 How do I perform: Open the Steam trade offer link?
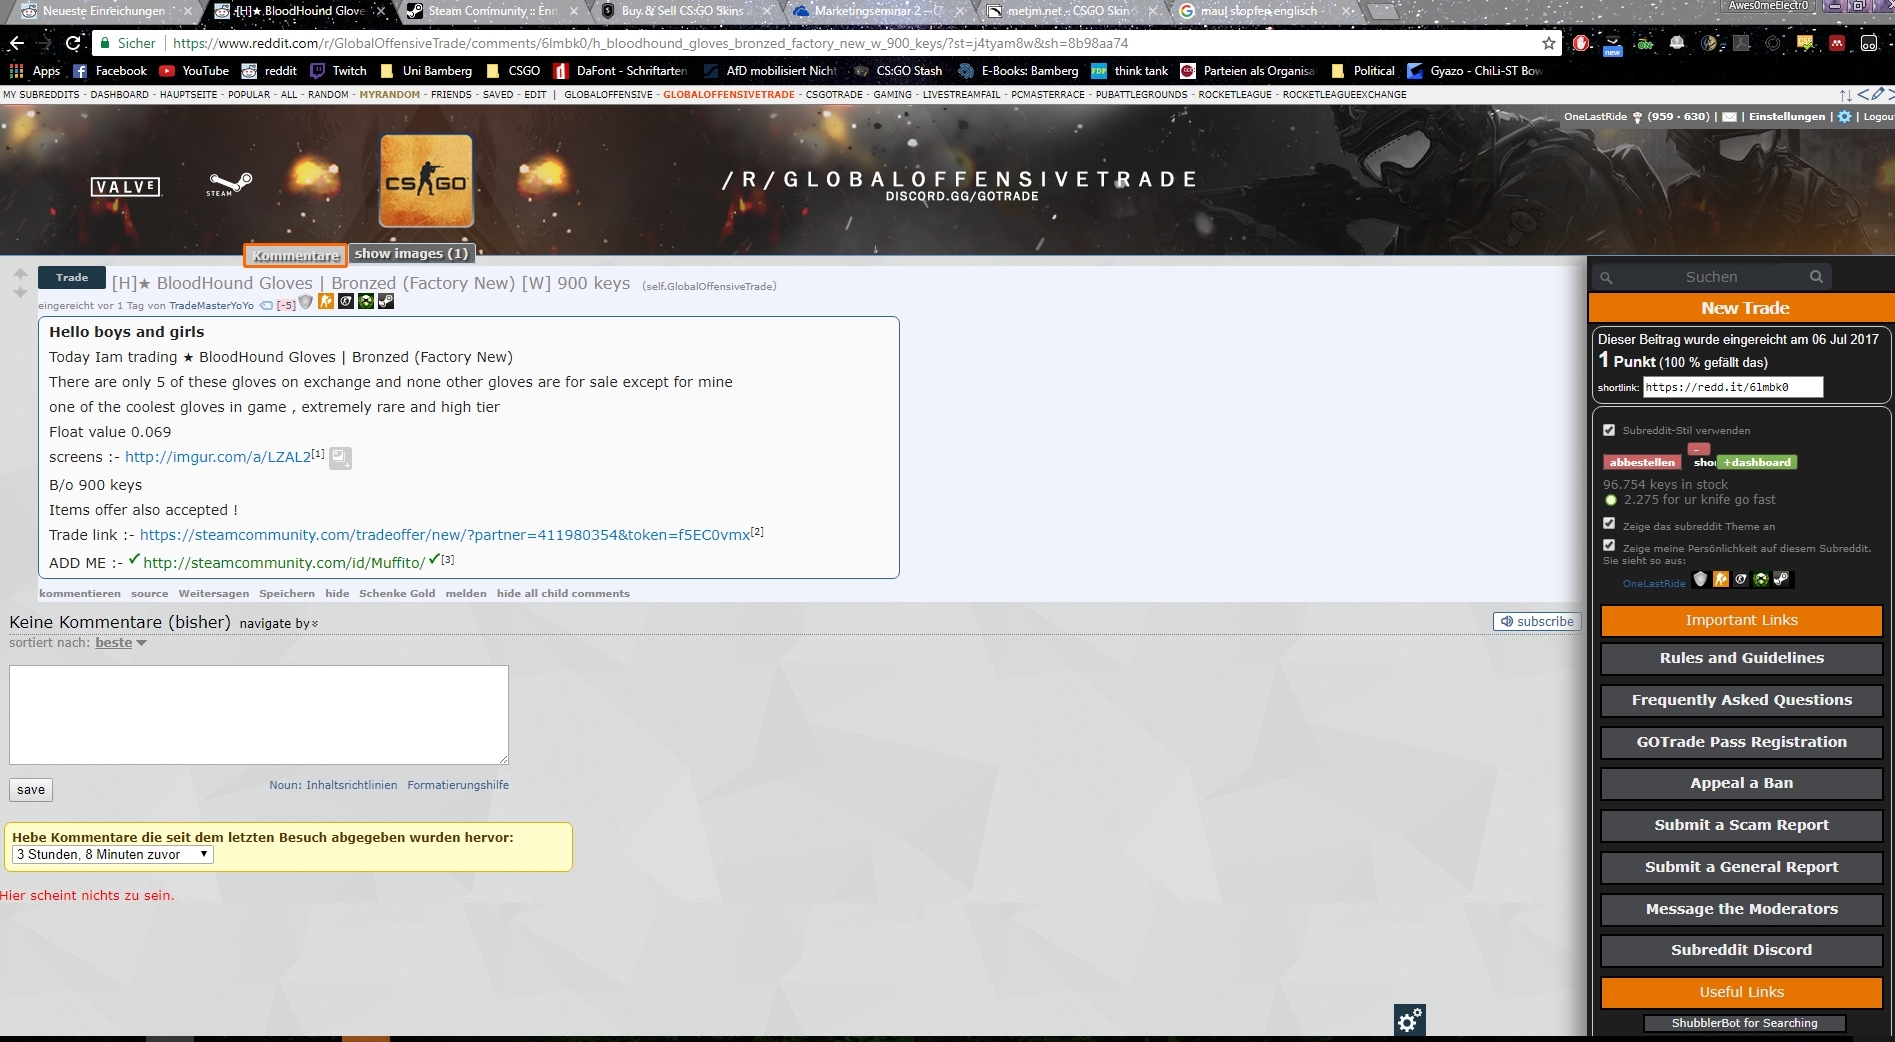point(445,535)
